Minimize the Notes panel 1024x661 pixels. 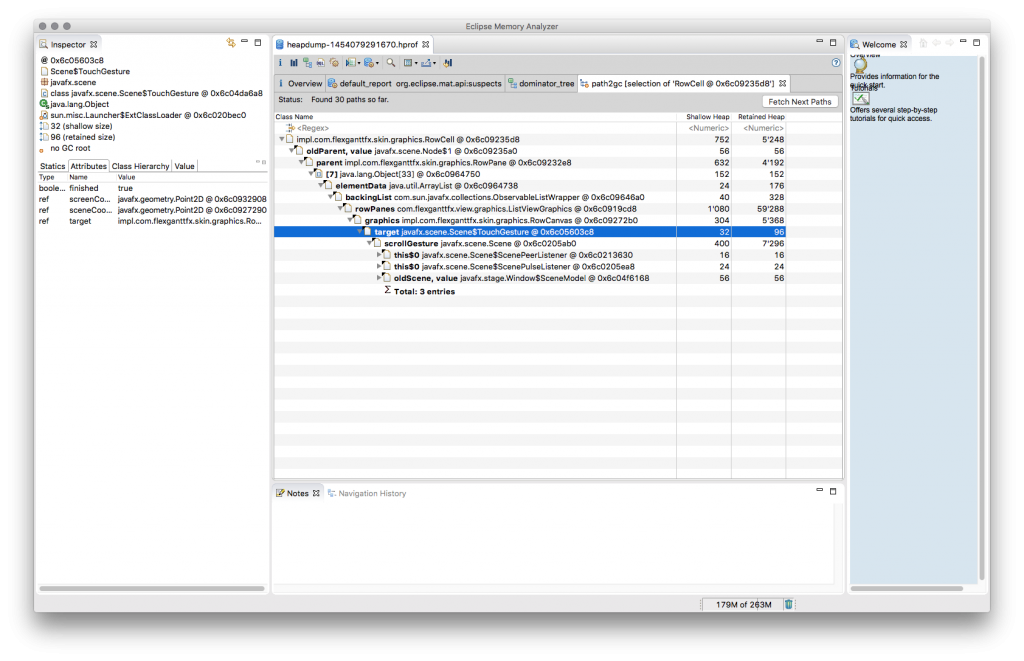pyautogui.click(x=820, y=490)
